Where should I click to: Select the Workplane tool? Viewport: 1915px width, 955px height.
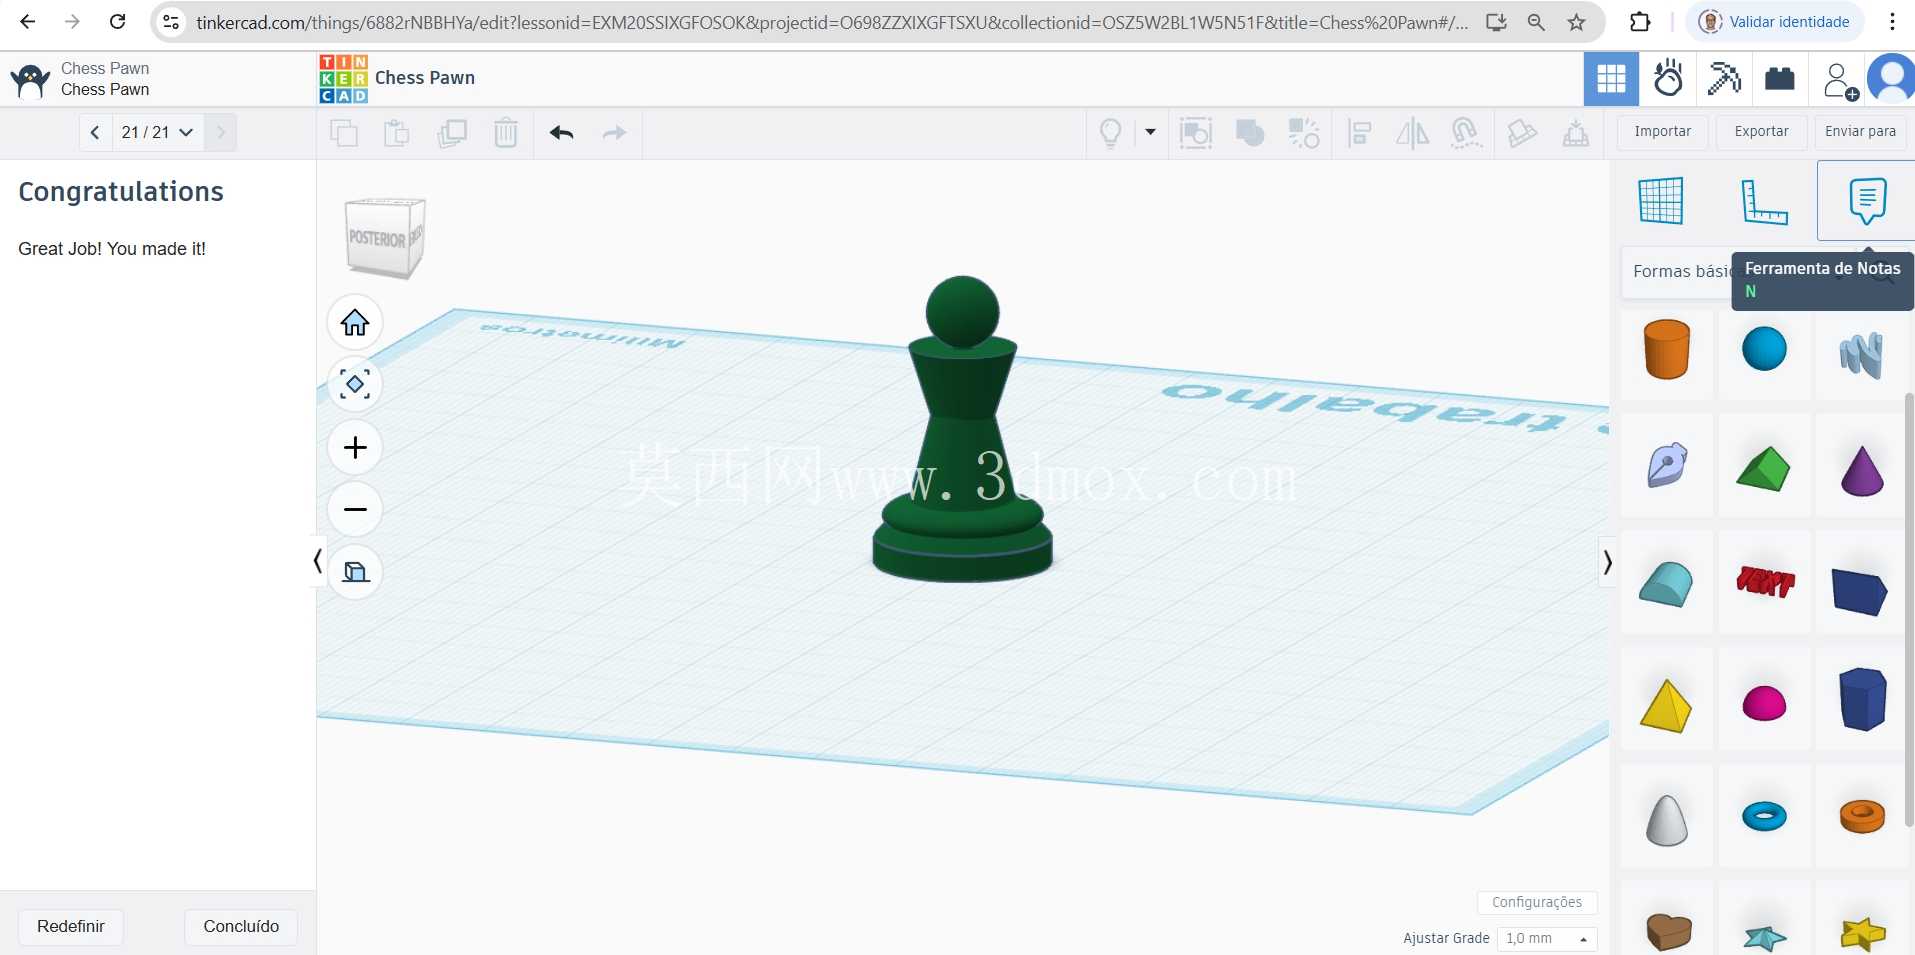click(1661, 201)
